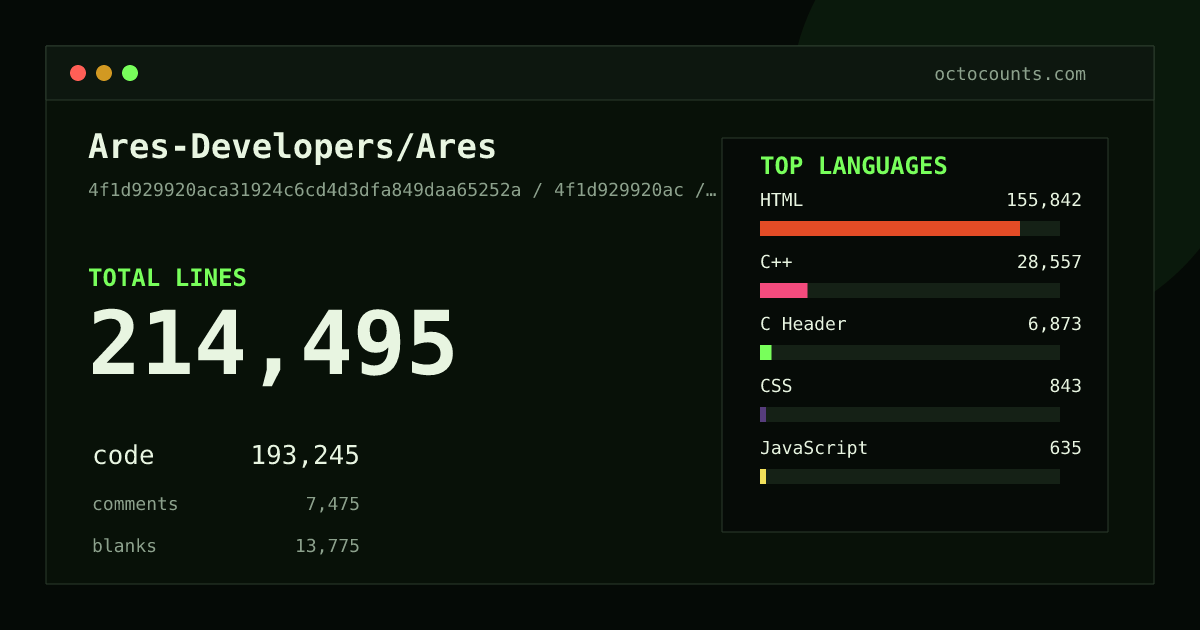The width and height of the screenshot is (1200, 630).
Task: Click the green C Header progress bar
Action: pos(766,352)
